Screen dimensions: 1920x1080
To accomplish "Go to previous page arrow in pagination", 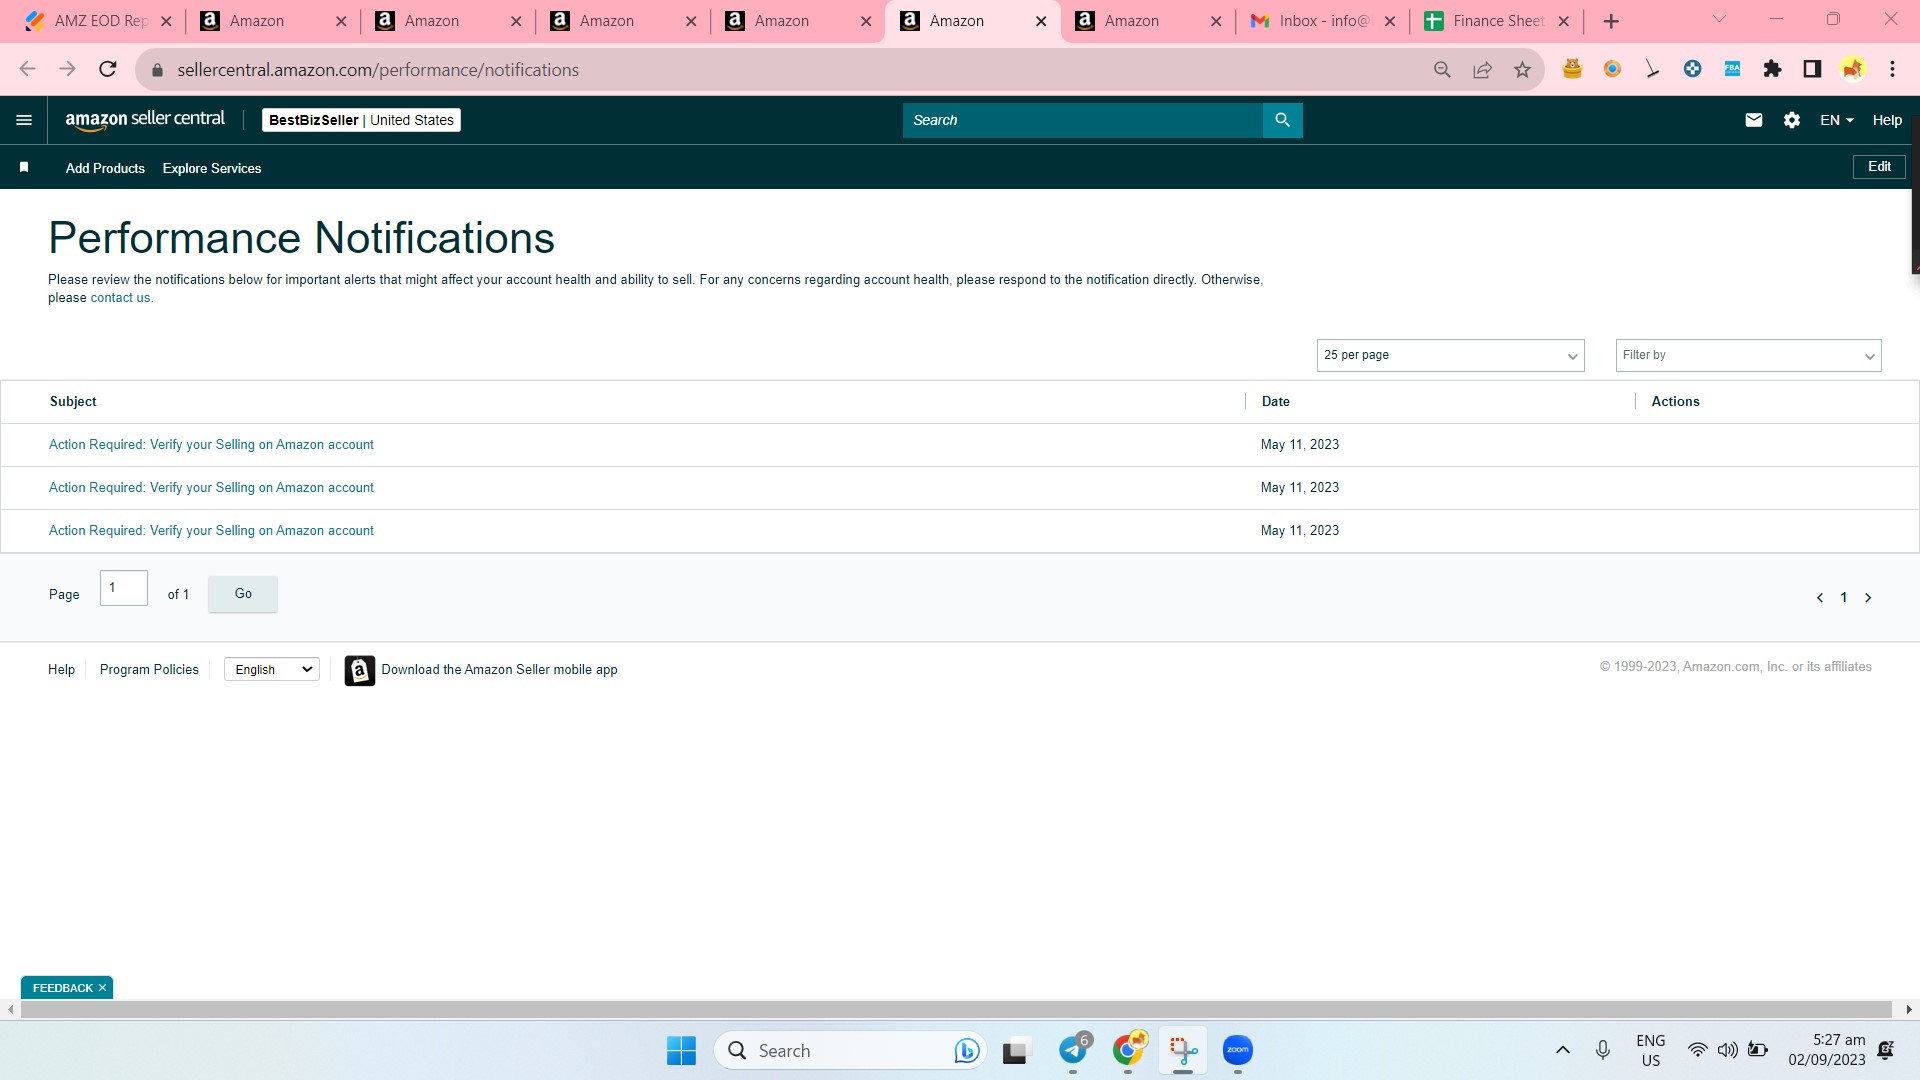I will pos(1820,598).
